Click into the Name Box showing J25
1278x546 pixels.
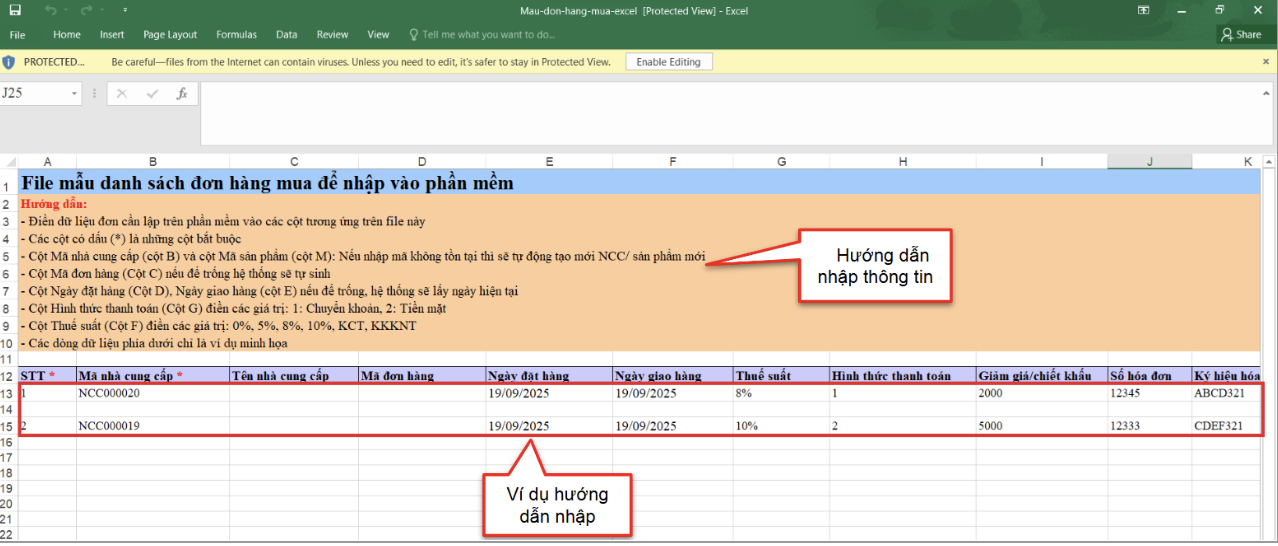34,93
